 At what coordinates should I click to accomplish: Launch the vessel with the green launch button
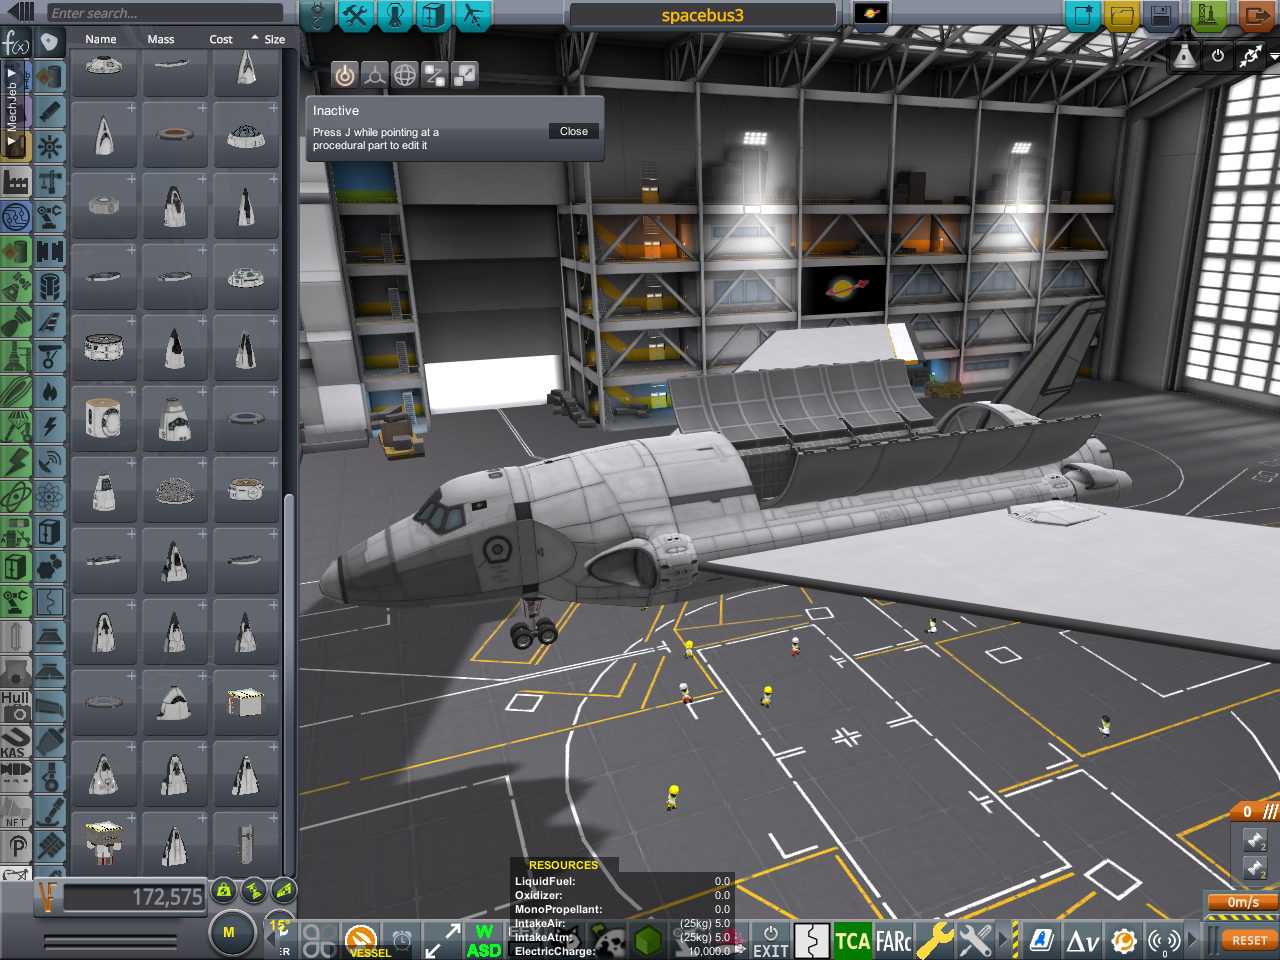(x=1209, y=16)
